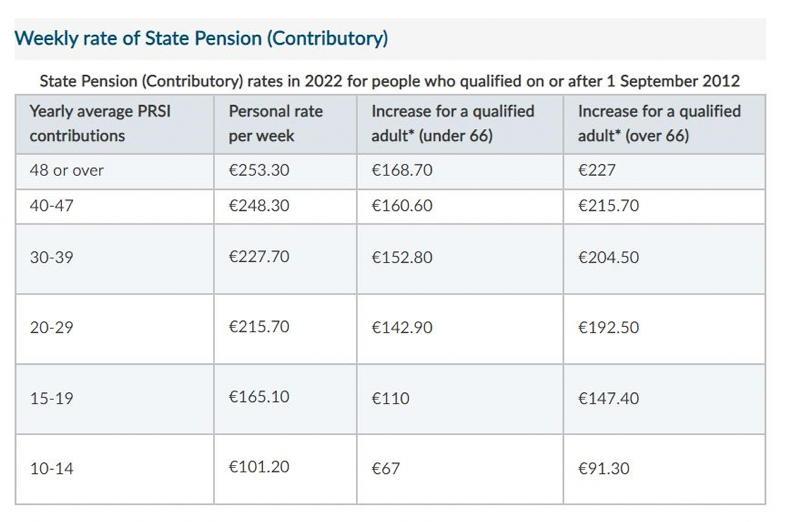Click the "qualified adult* (over 66)" column header
The height and width of the screenshot is (522, 790).
(659, 123)
